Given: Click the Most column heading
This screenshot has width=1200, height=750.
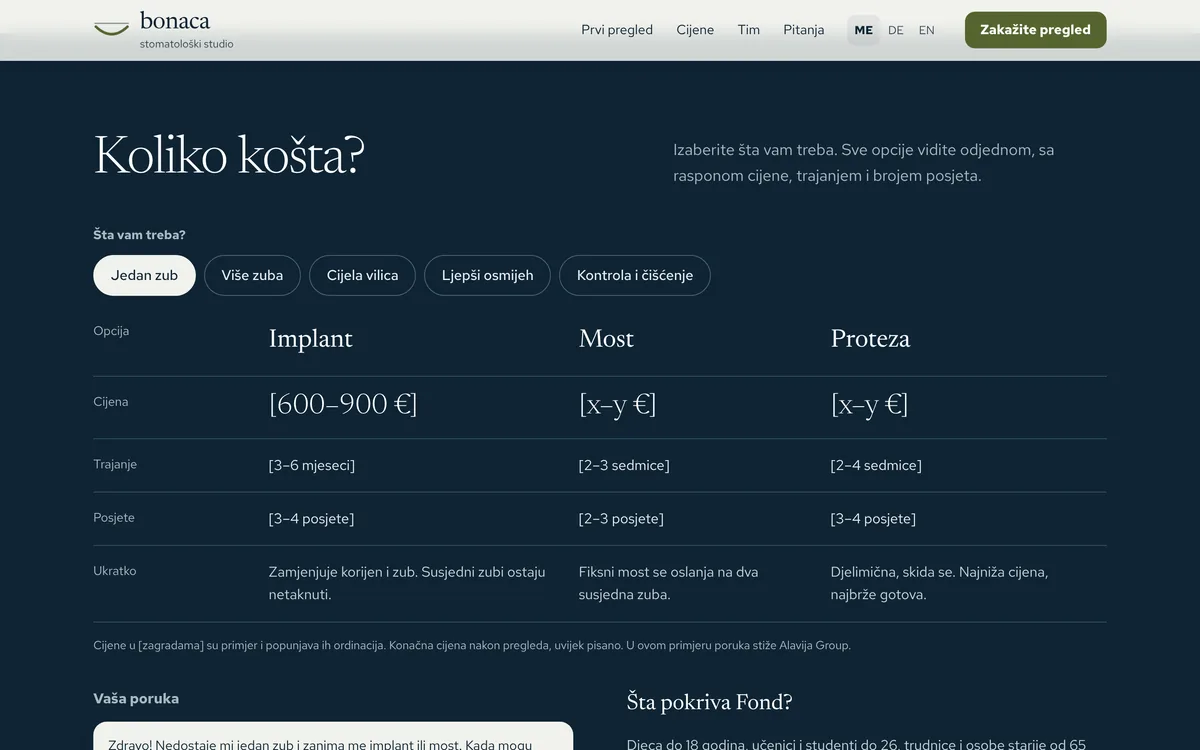Looking at the screenshot, I should tap(606, 339).
